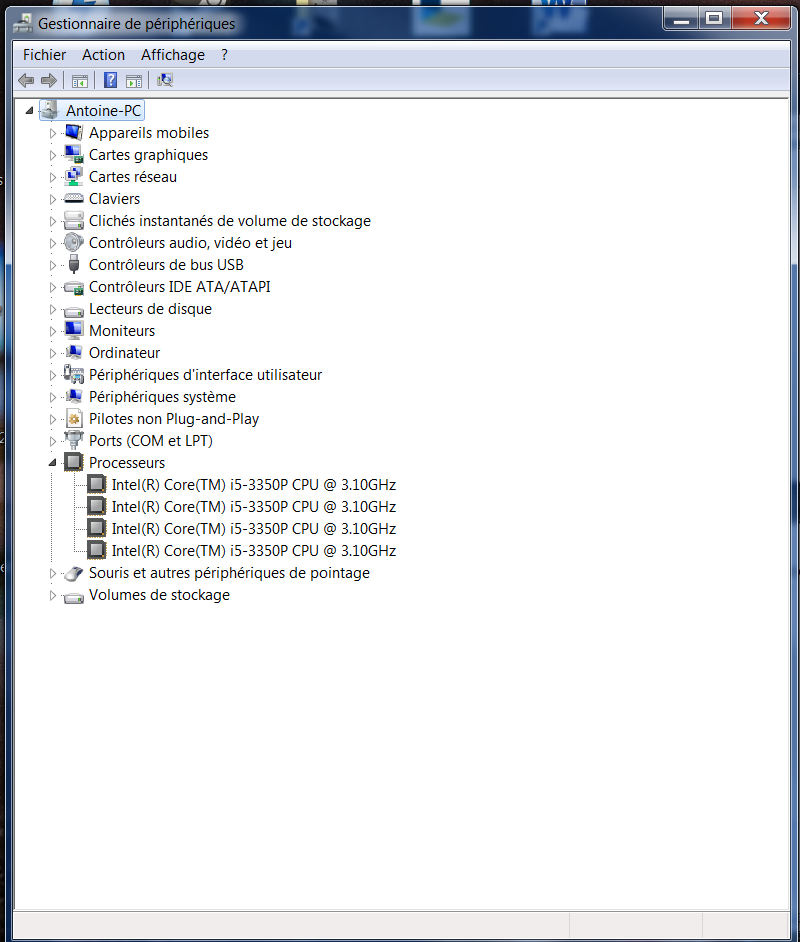Click the Show/Hide console tree toolbar icon
The width and height of the screenshot is (800, 942).
coord(79,81)
